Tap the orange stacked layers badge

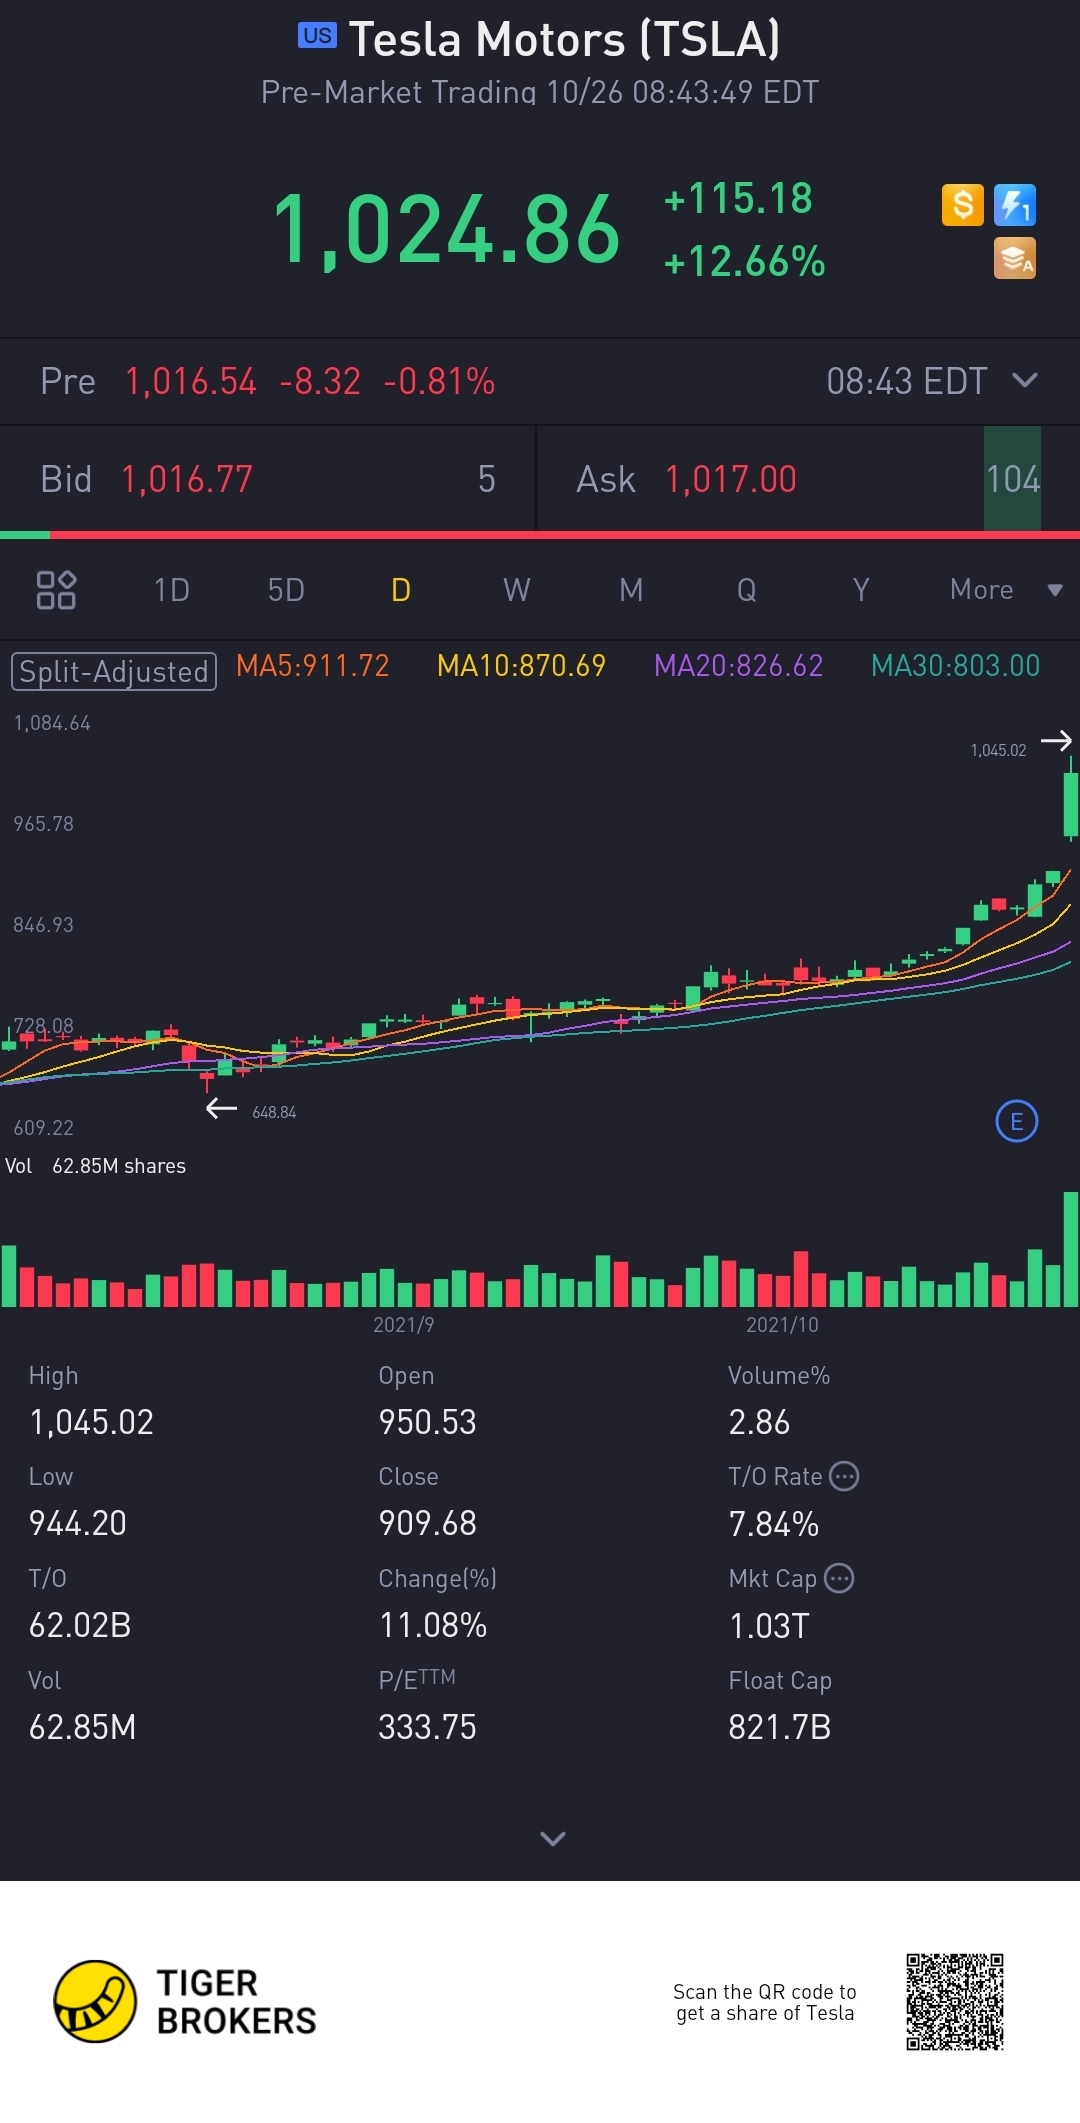(1015, 258)
